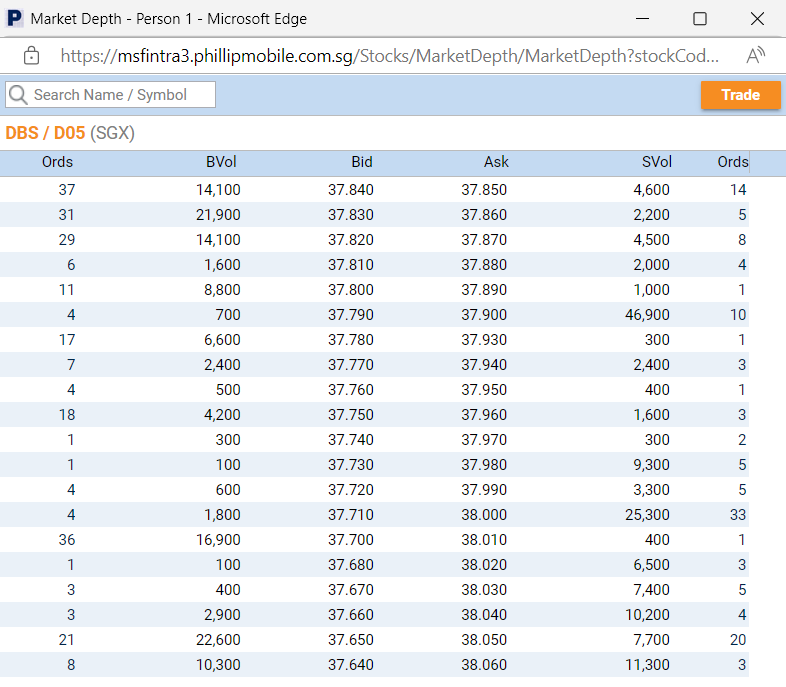Select bid price 37.800

[351, 290]
